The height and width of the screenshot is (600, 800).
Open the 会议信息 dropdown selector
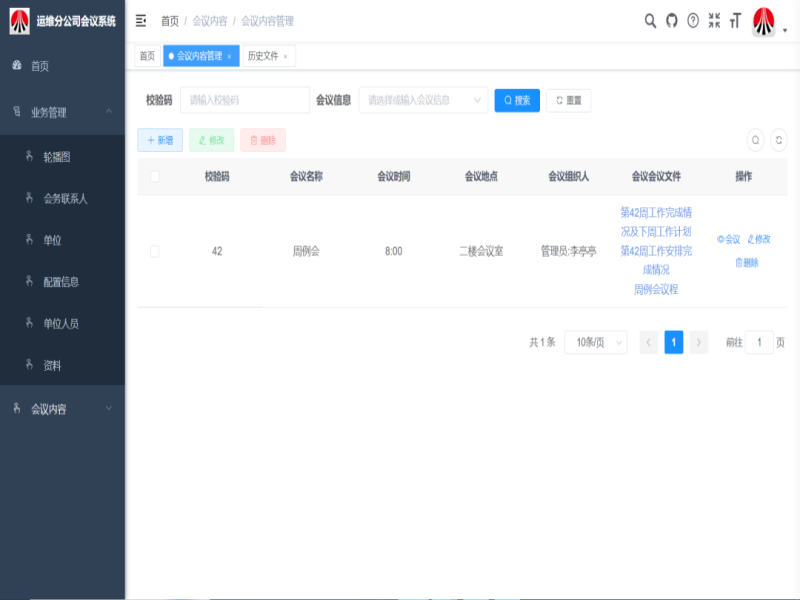point(423,100)
